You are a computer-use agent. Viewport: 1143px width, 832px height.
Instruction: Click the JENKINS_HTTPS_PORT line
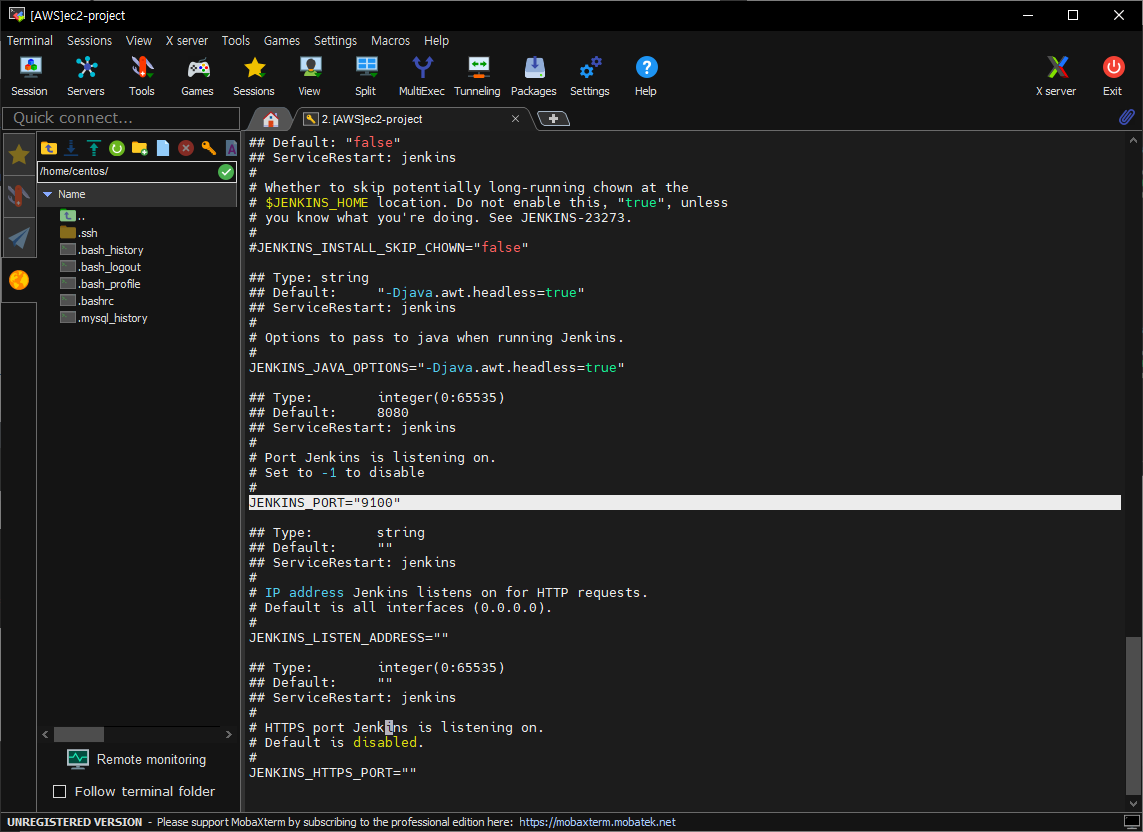pos(332,772)
